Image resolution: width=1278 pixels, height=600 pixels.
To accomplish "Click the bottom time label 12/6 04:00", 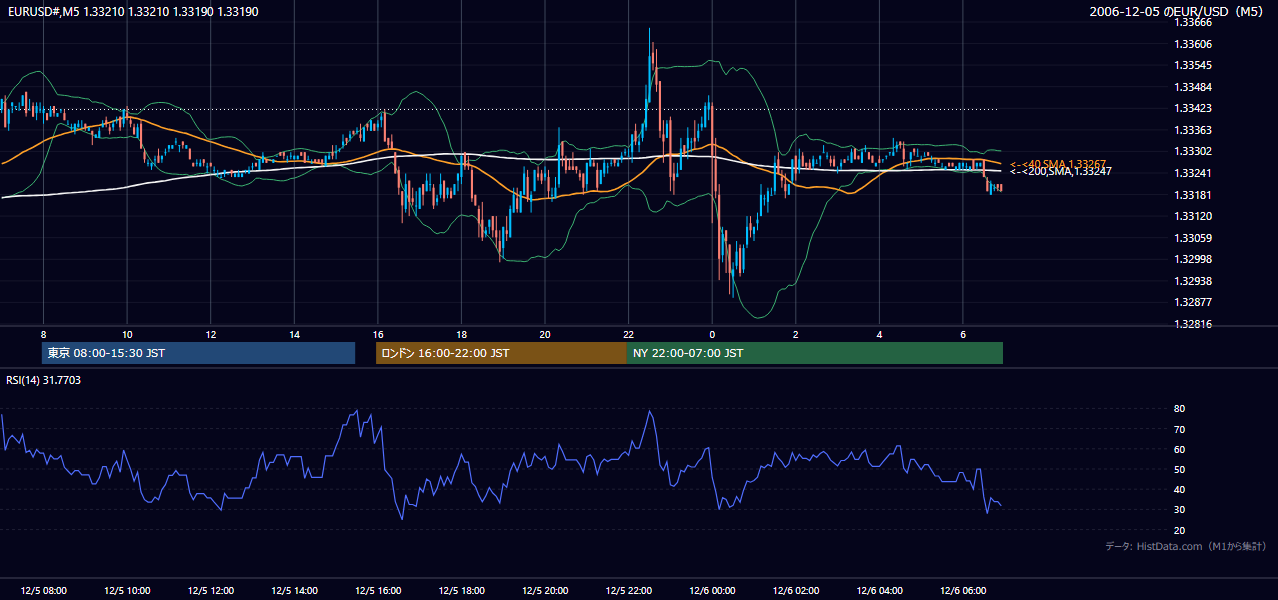I will point(879,591).
